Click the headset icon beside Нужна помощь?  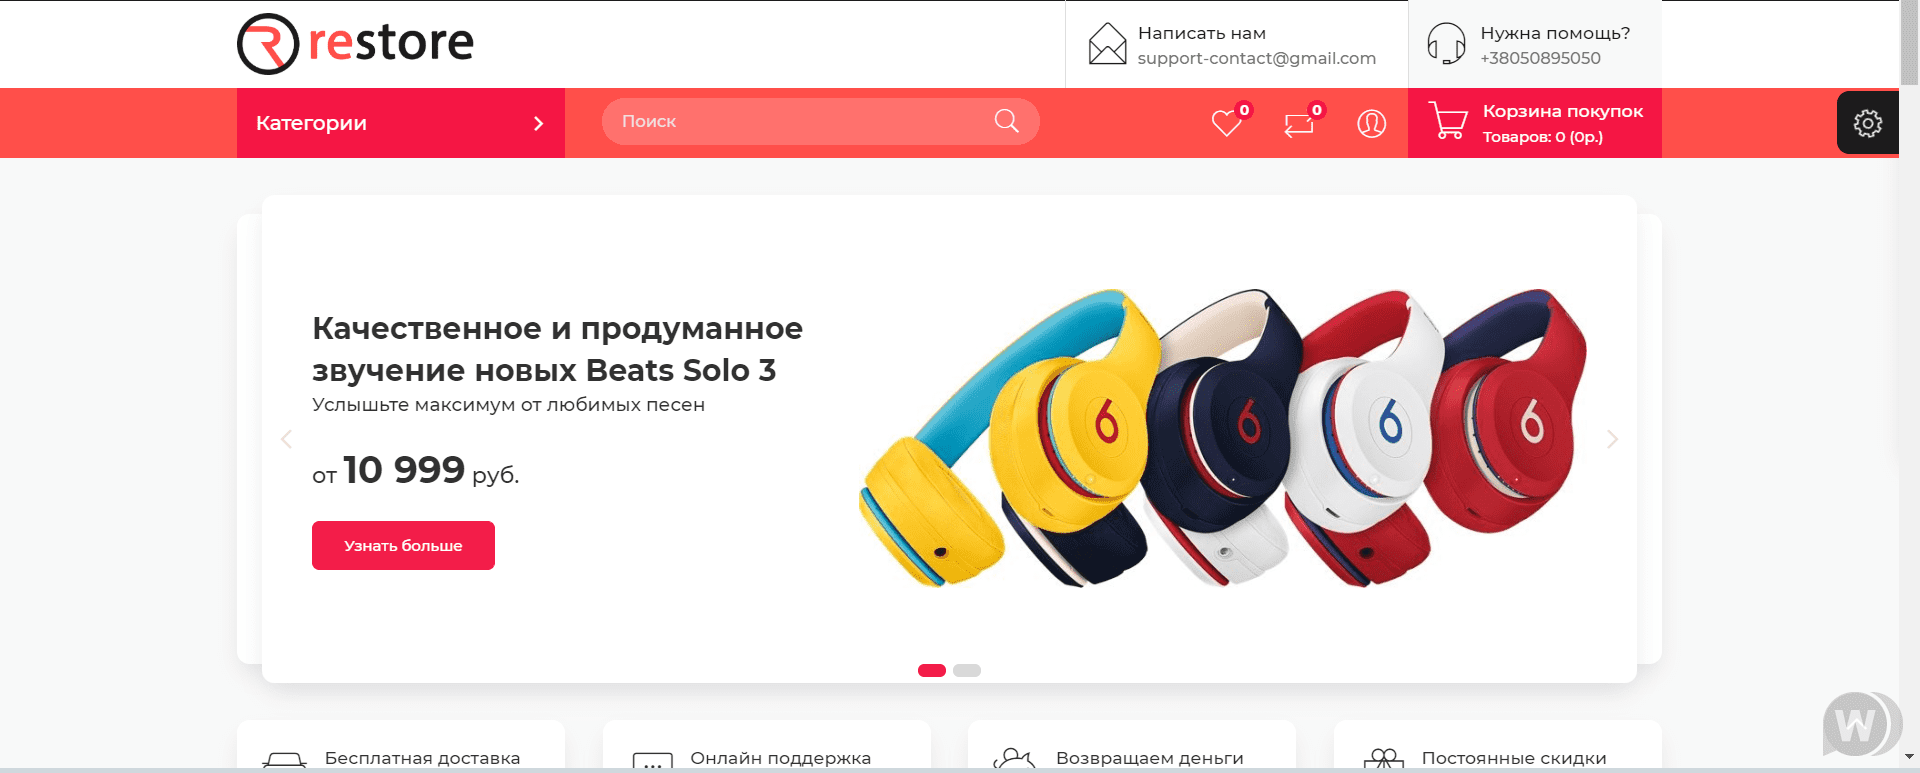(1446, 44)
